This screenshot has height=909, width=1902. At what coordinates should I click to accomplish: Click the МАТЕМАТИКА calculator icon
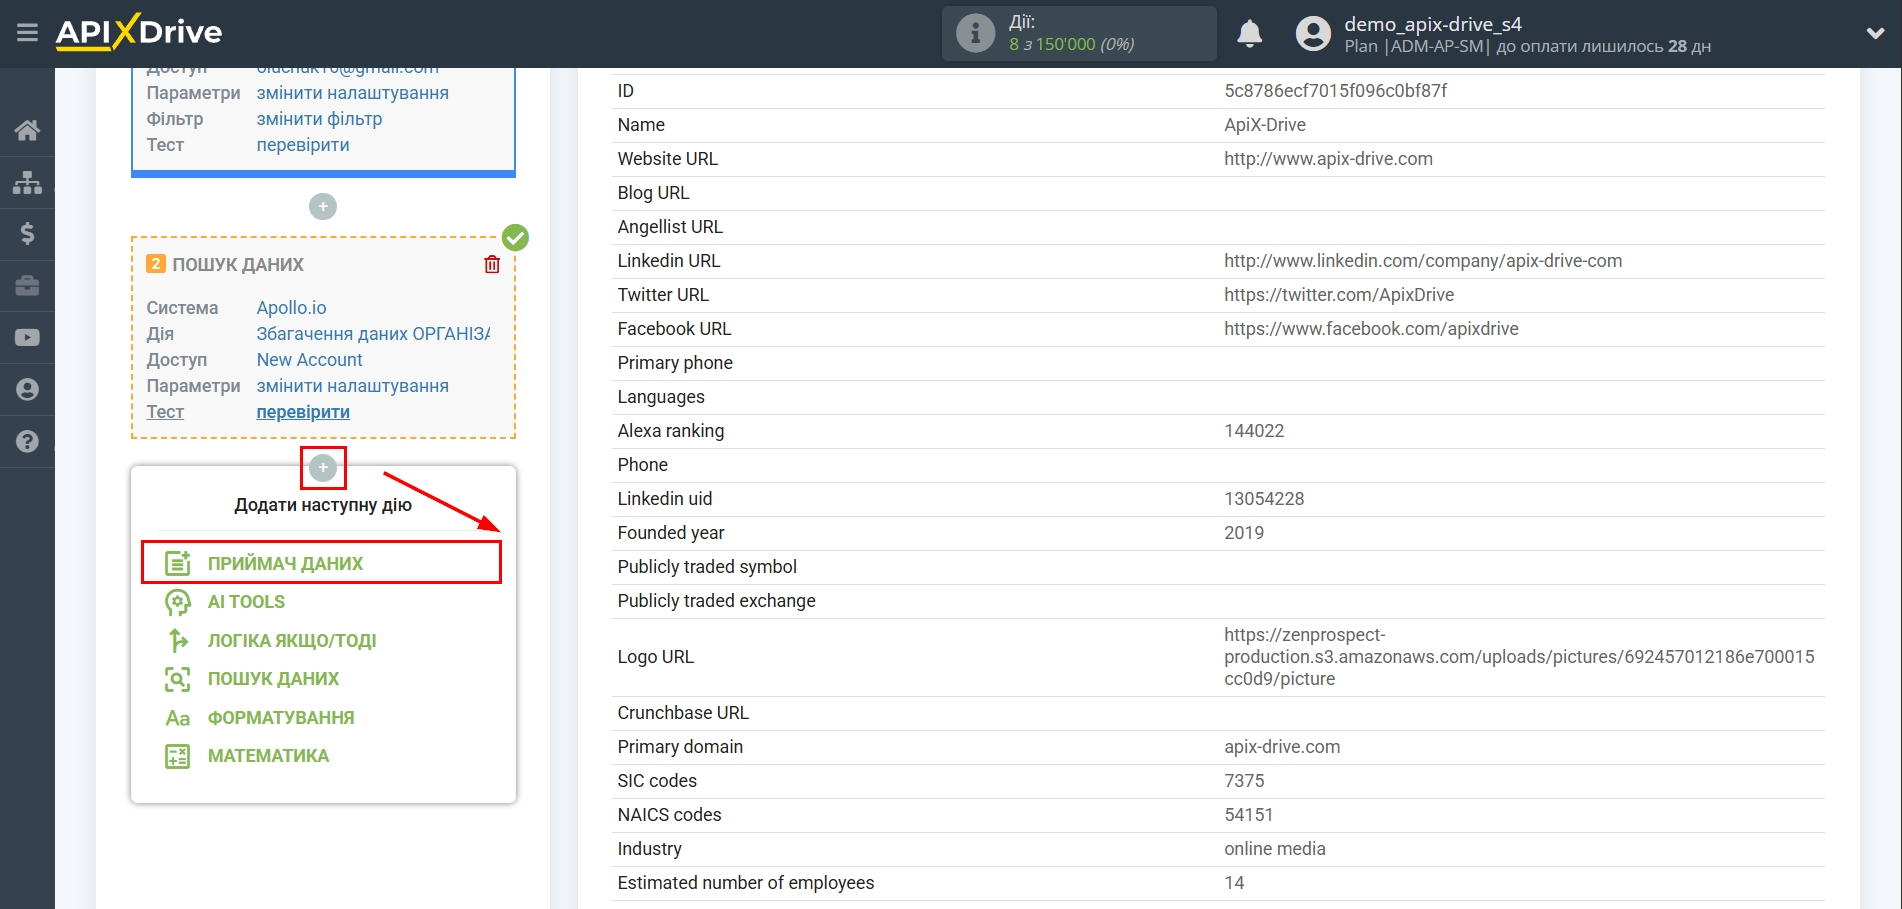[x=177, y=756]
